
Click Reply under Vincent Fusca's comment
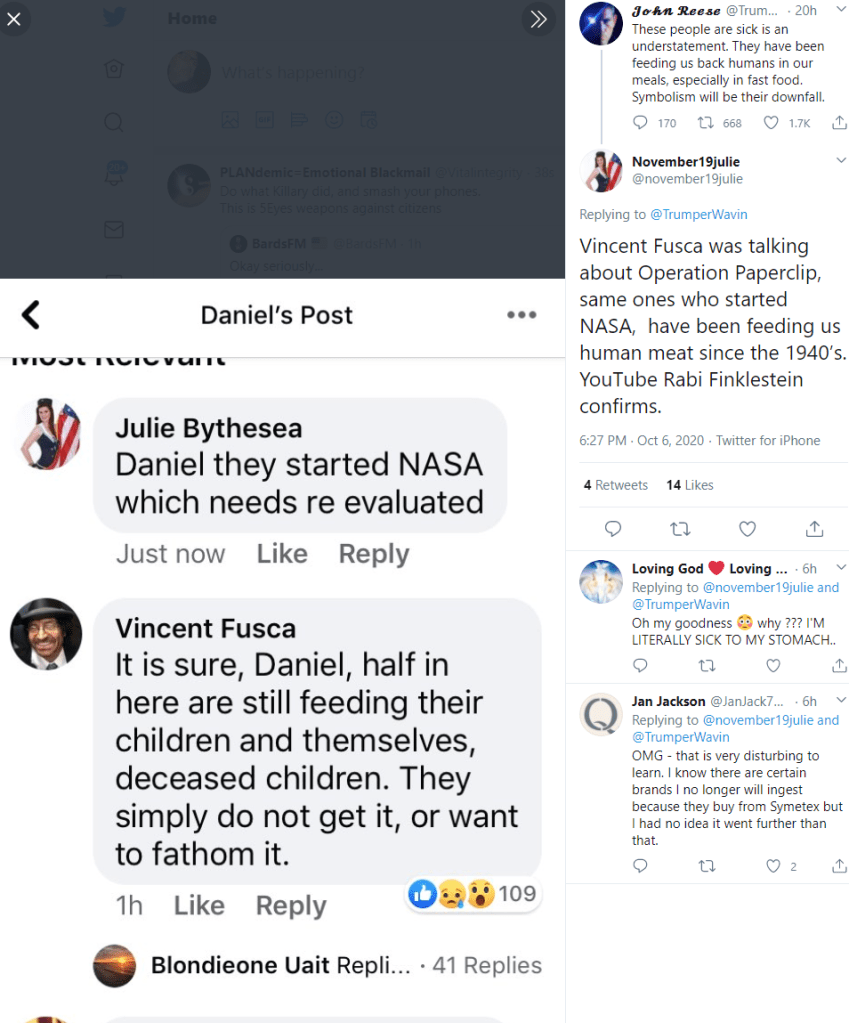tap(291, 905)
